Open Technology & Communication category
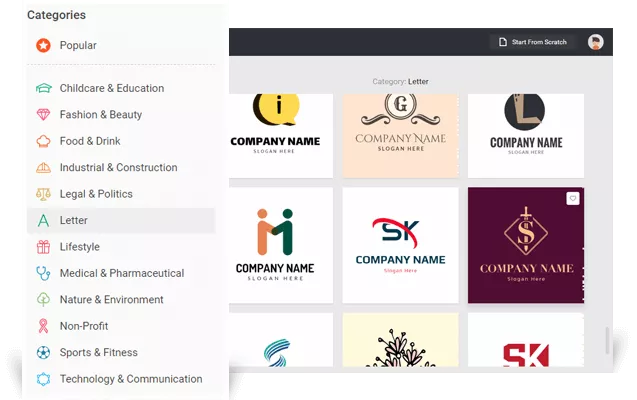Screen dimensions: 637x400 click(130, 379)
